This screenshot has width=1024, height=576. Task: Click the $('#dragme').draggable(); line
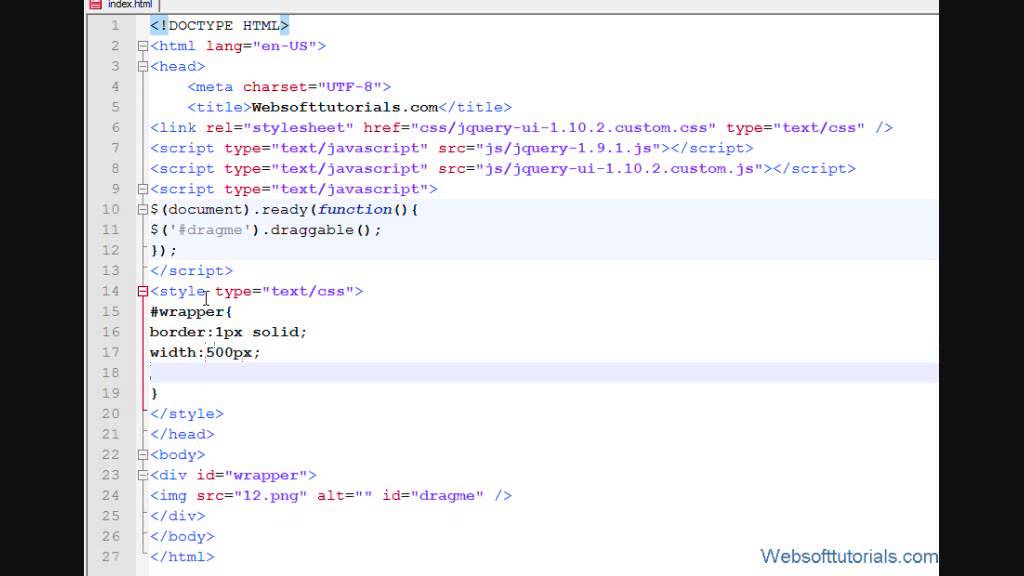tap(265, 230)
